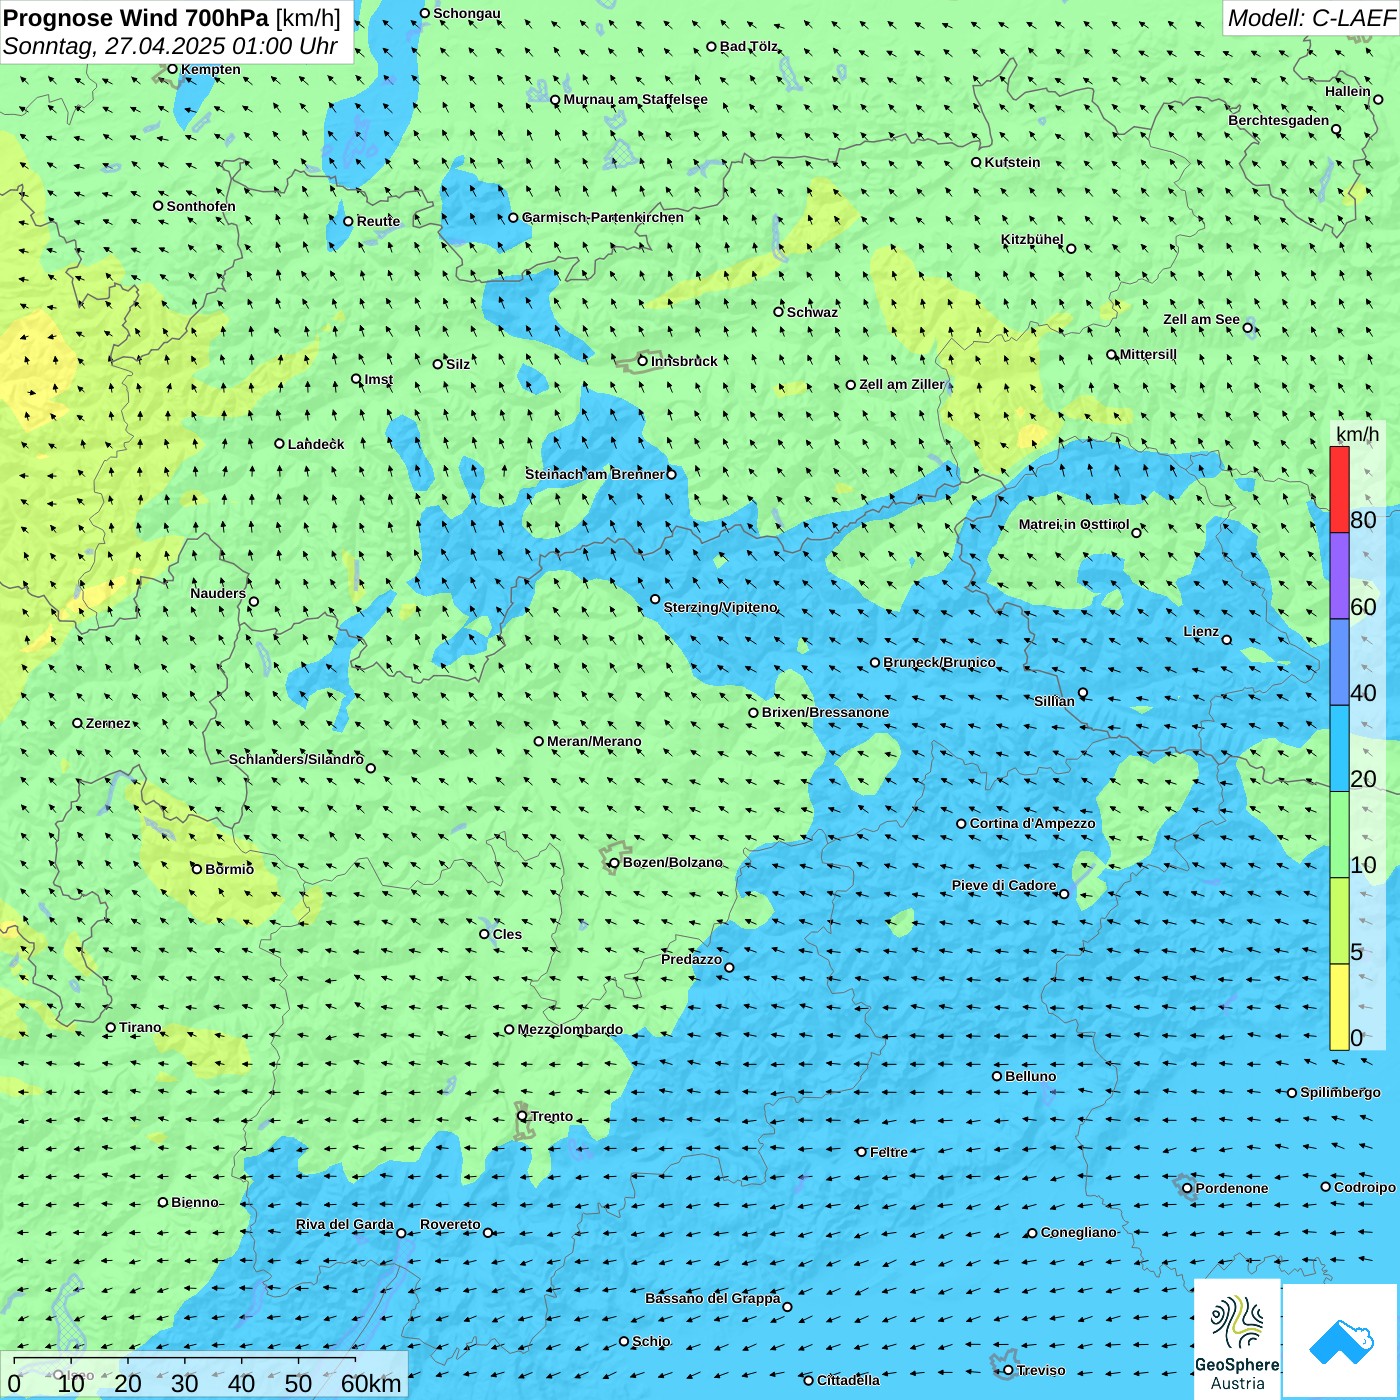Click the Imst city label
Viewport: 1400px width, 1400px height.
point(378,379)
